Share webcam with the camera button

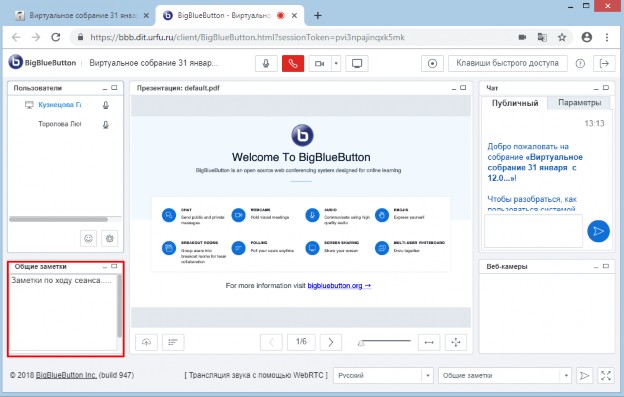pos(320,64)
